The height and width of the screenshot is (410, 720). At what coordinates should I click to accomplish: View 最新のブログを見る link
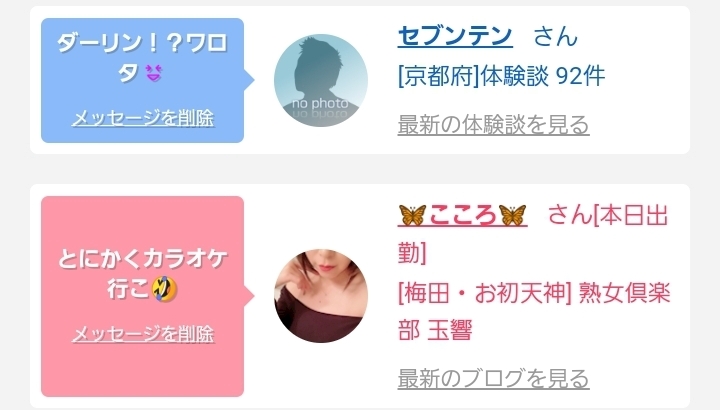(x=493, y=378)
